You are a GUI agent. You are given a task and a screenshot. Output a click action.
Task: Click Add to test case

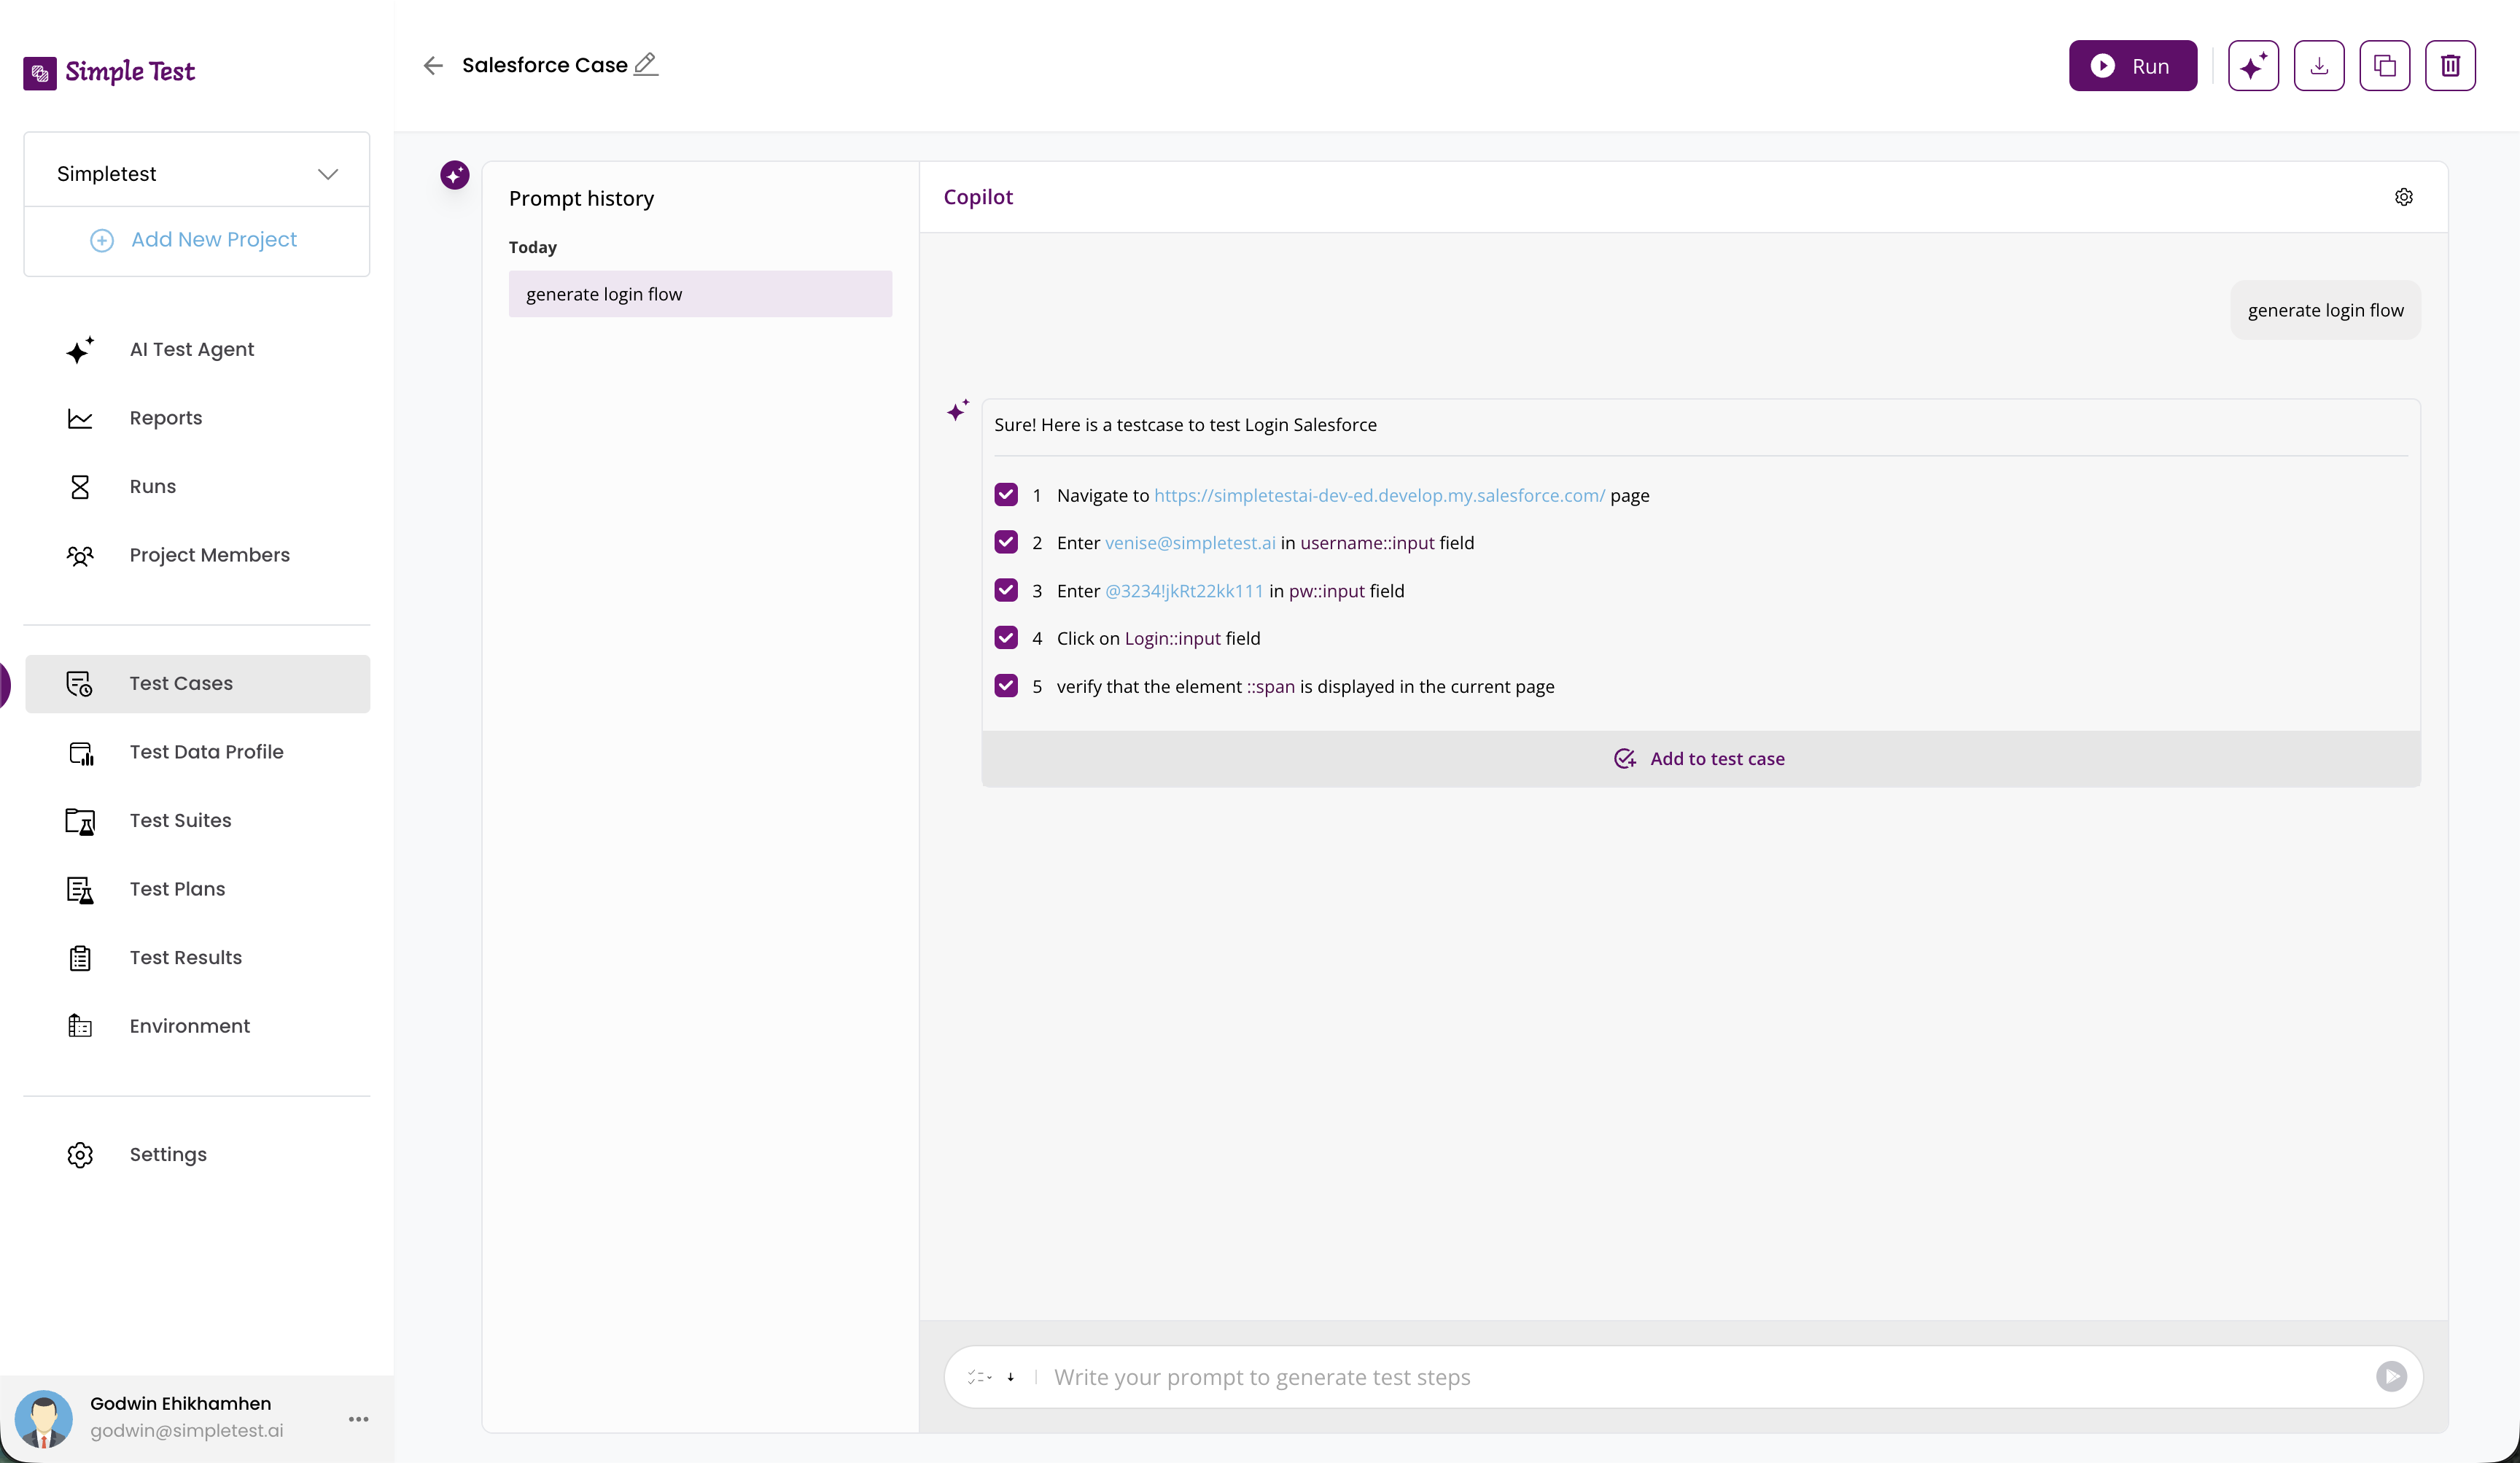click(x=1700, y=758)
